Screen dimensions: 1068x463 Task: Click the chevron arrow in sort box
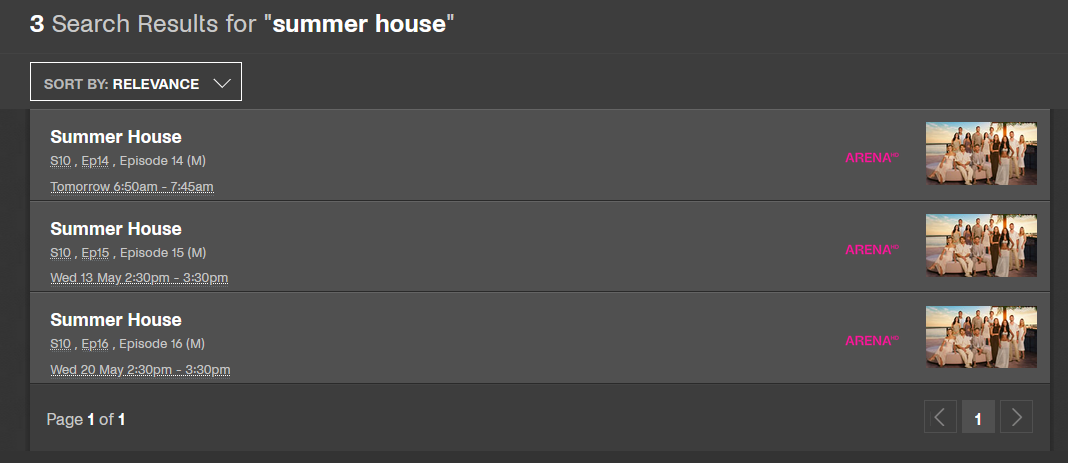coord(222,83)
